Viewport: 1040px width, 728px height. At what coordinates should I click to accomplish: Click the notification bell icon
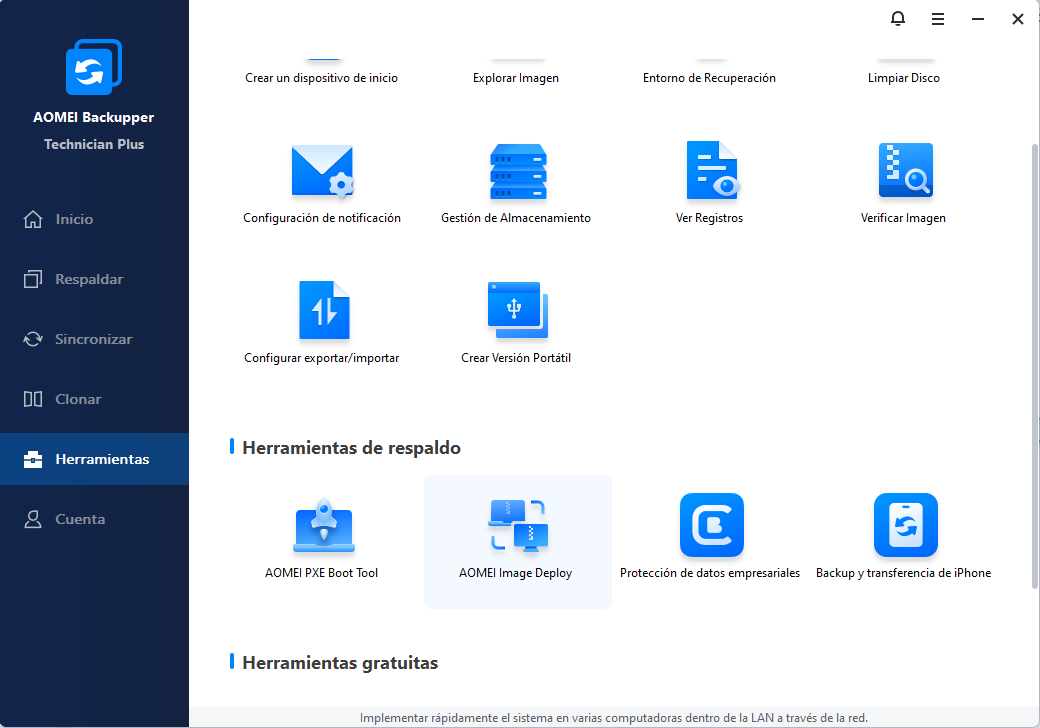tap(897, 19)
